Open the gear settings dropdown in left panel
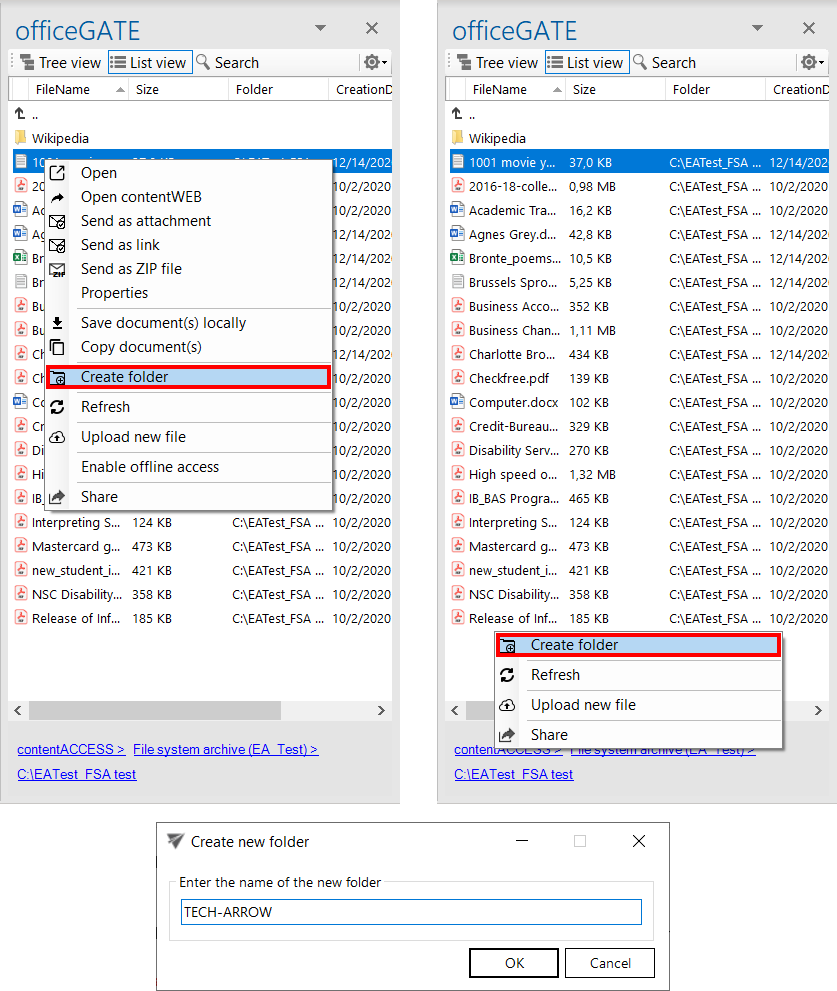The image size is (837, 991). (374, 62)
